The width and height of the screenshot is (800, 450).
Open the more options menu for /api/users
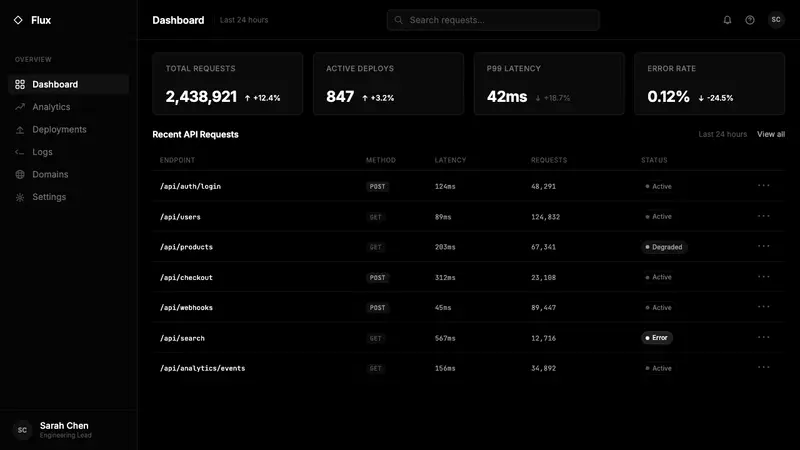click(x=763, y=216)
